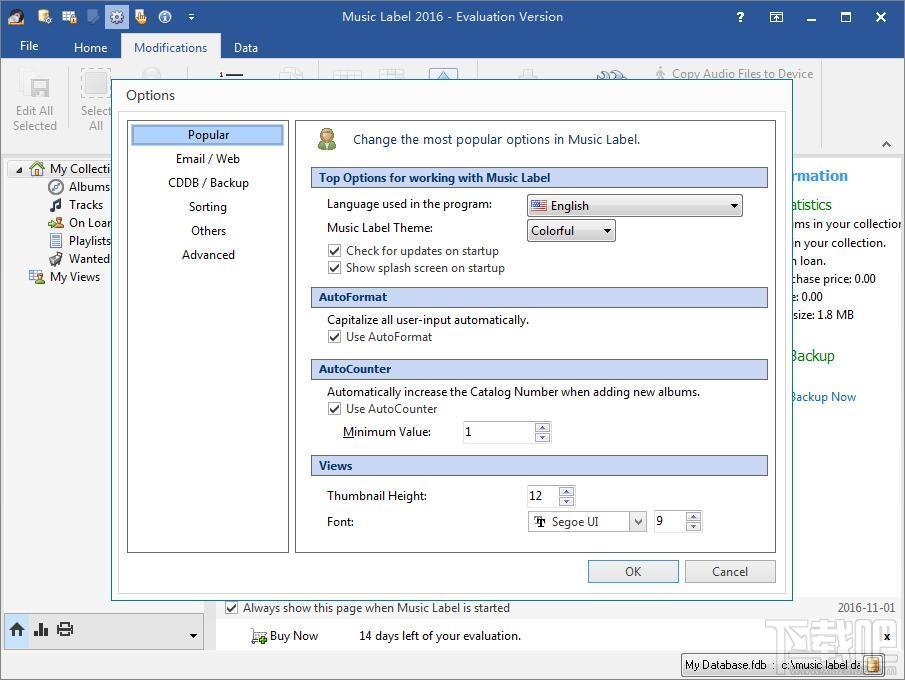905x680 pixels.
Task: Switch to the Data ribbon tab
Action: [x=246, y=47]
